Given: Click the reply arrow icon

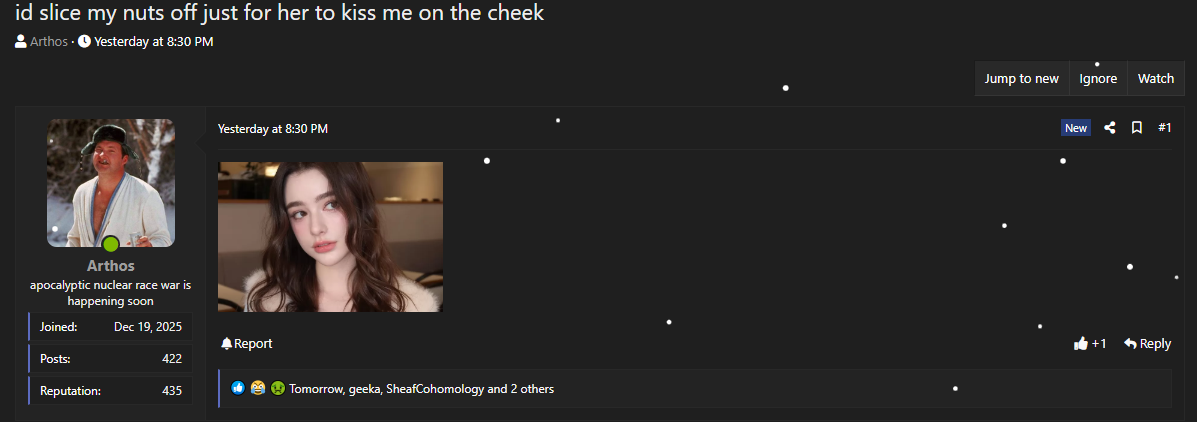Looking at the screenshot, I should pyautogui.click(x=1131, y=343).
